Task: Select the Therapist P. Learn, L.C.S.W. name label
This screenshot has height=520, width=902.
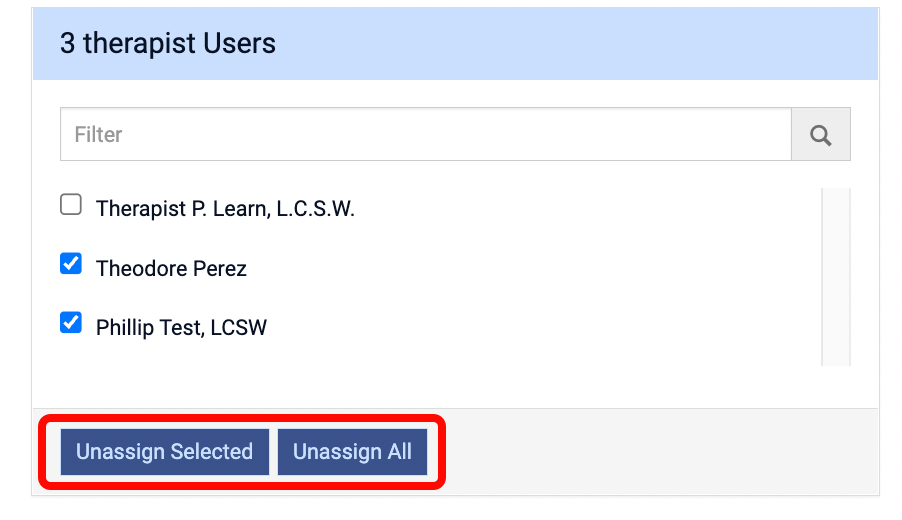Action: pyautogui.click(x=225, y=209)
